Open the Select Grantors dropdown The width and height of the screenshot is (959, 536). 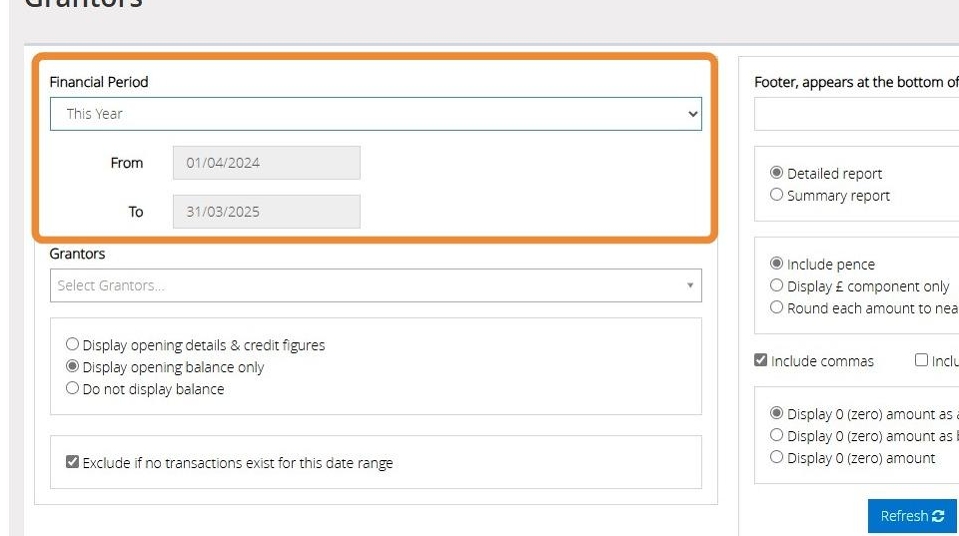tap(376, 285)
